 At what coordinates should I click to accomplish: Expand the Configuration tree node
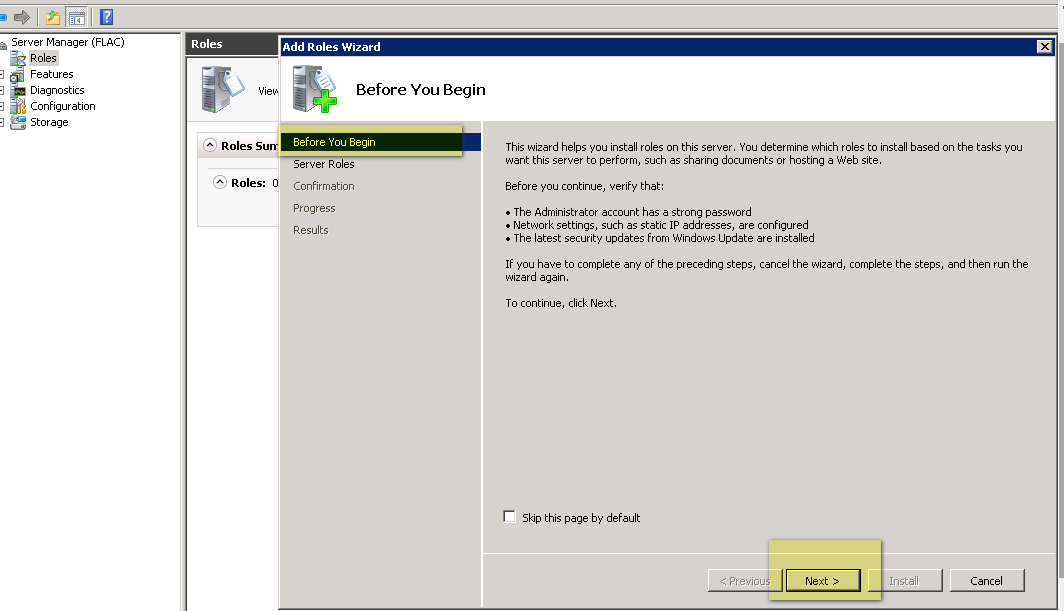click(2, 107)
